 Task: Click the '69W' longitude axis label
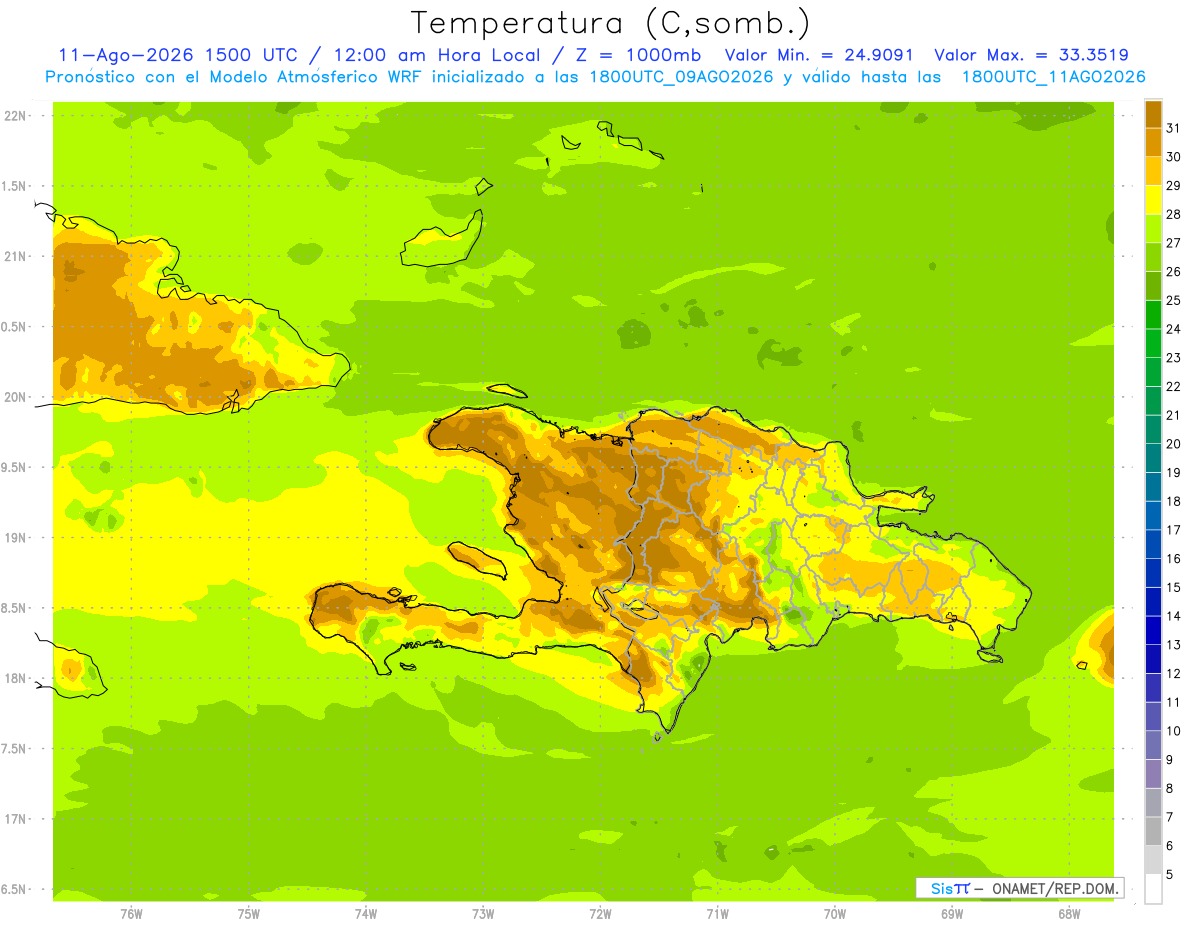(x=952, y=913)
